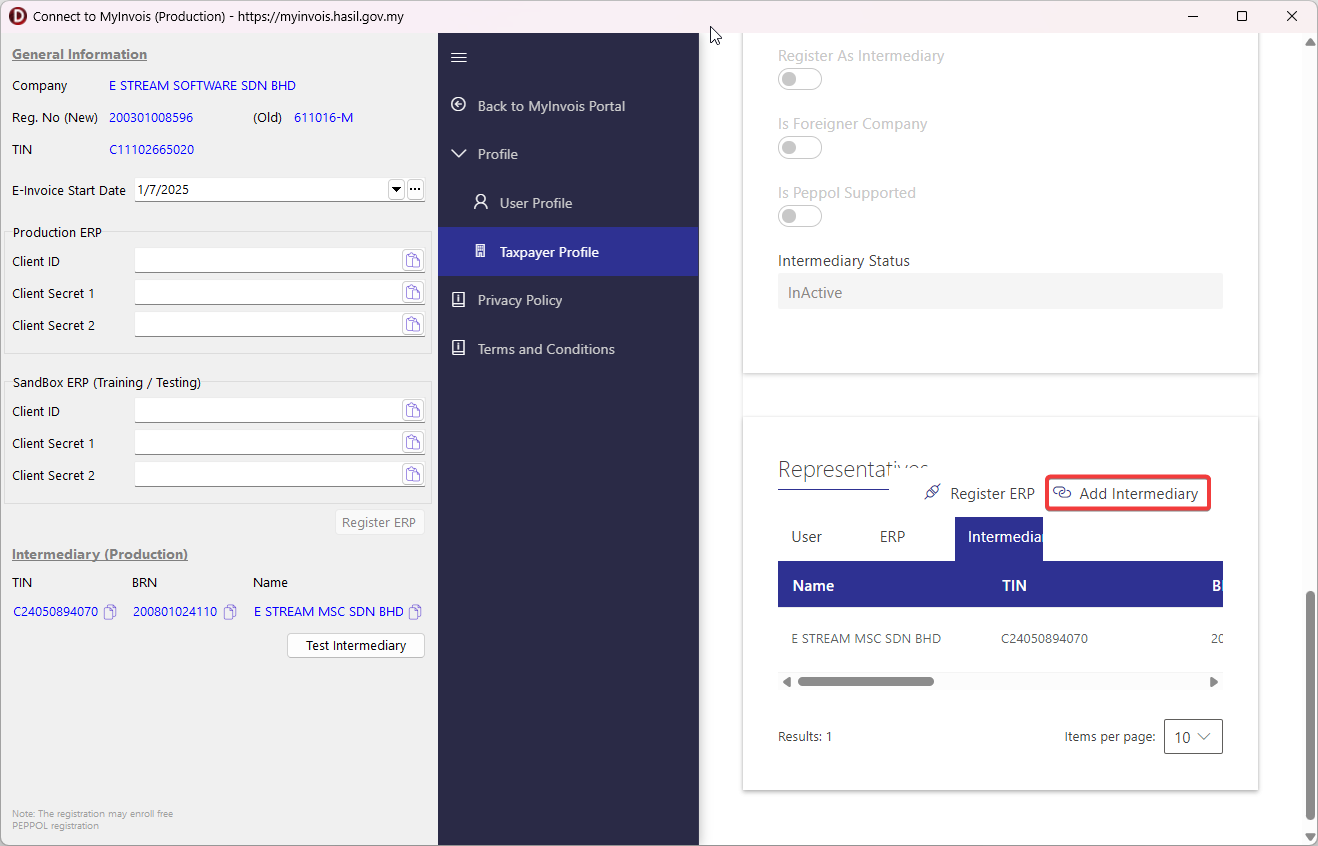Screen dimensions: 1318x846
Task: Paste into Production ERP Client ID field
Action: point(412,261)
